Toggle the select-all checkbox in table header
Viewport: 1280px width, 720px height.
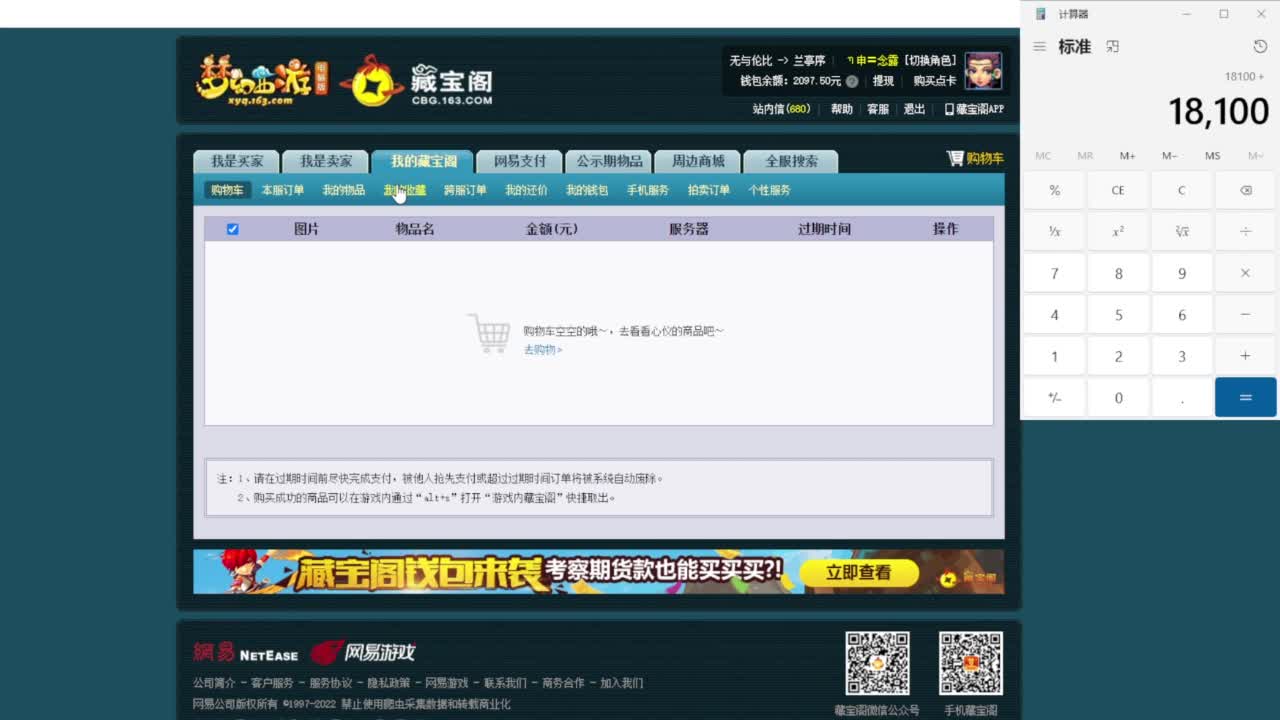click(x=232, y=229)
